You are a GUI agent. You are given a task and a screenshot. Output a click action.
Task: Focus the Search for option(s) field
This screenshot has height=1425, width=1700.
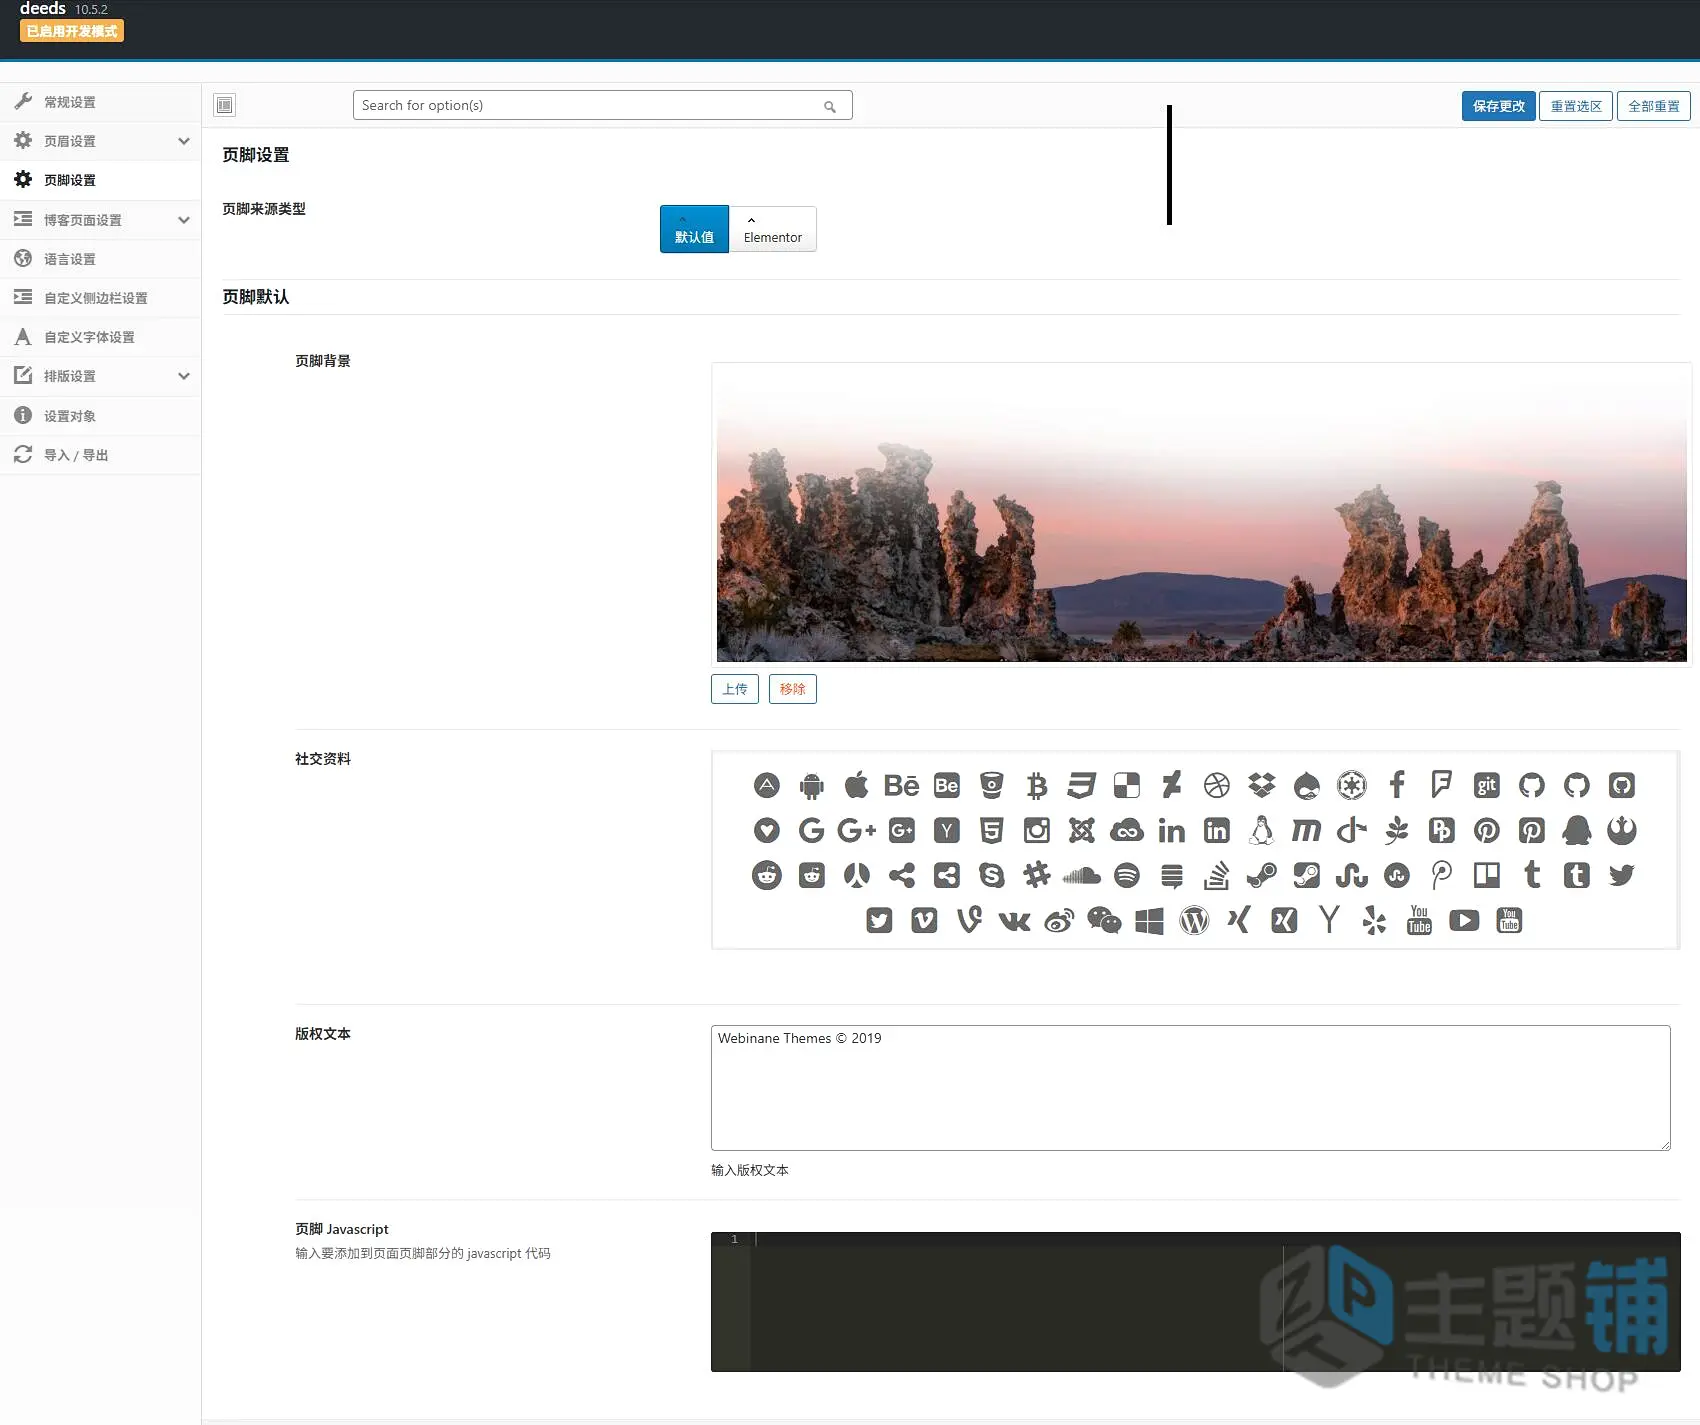coord(603,105)
